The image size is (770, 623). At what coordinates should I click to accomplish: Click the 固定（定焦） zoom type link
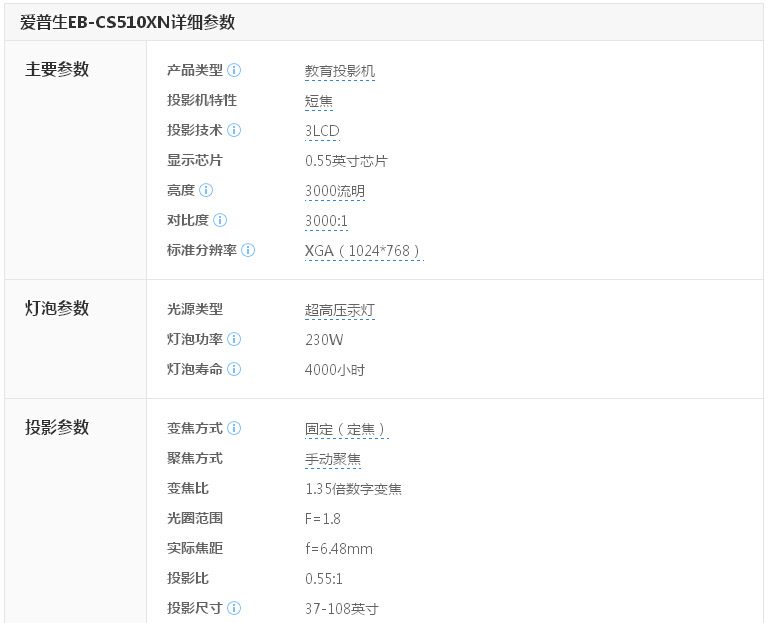click(346, 429)
